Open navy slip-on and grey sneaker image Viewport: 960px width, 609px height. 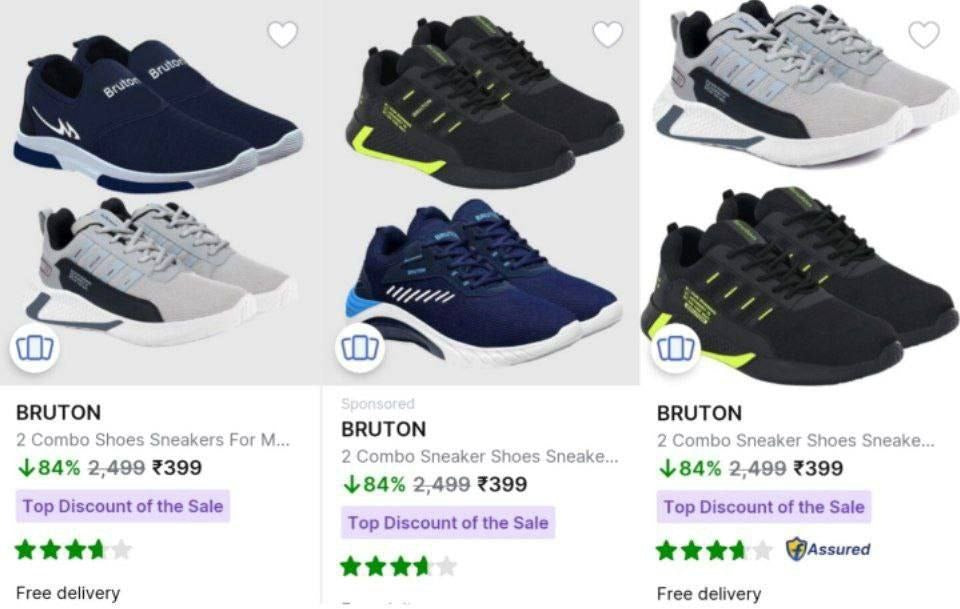pos(160,190)
